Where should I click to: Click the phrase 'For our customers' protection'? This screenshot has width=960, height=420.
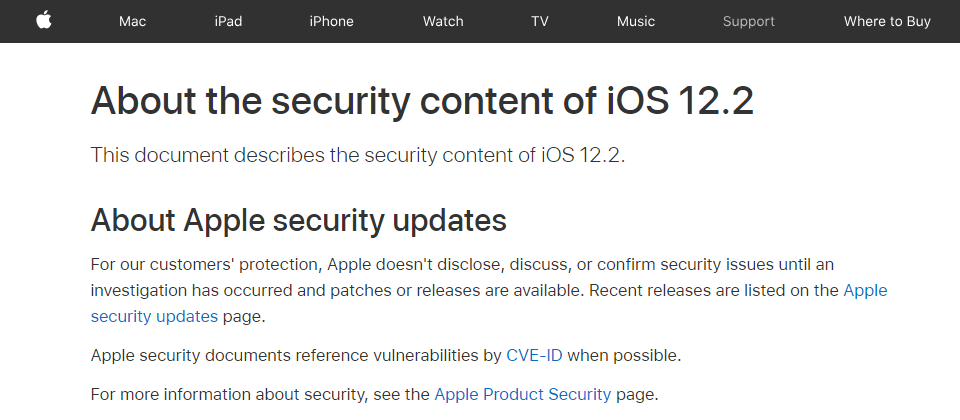[206, 264]
